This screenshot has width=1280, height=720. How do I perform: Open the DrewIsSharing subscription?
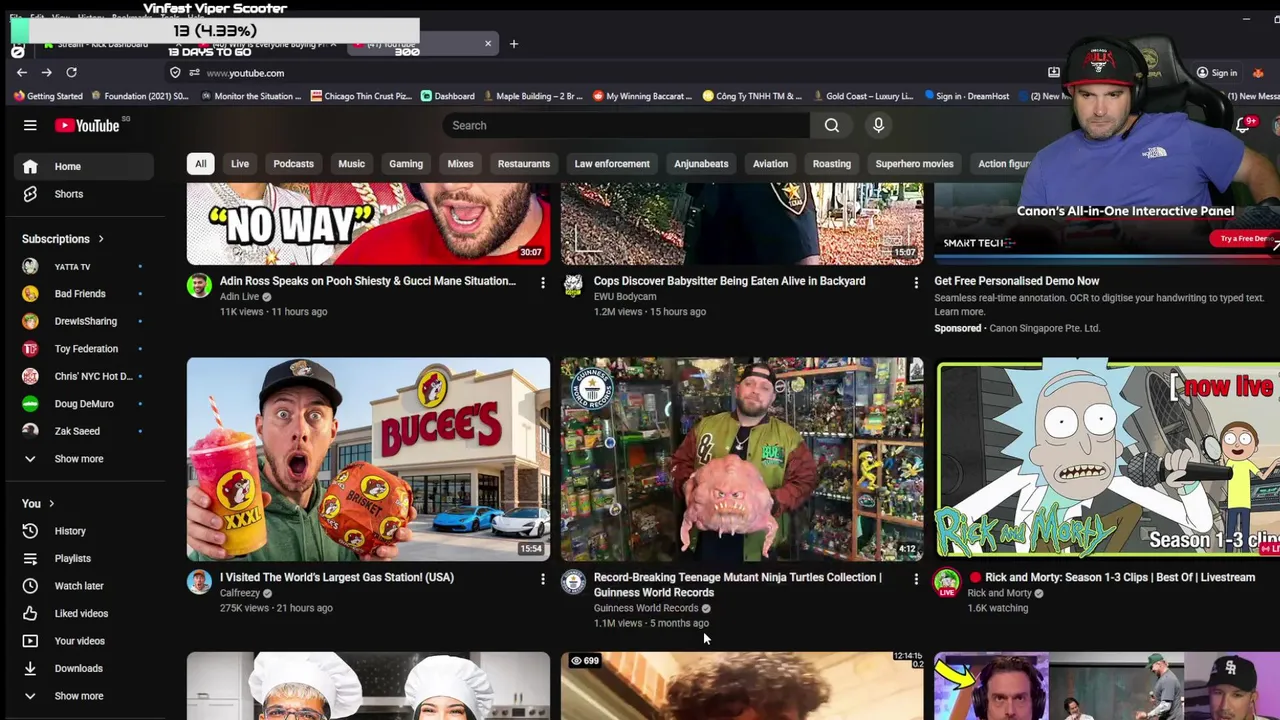click(x=84, y=321)
